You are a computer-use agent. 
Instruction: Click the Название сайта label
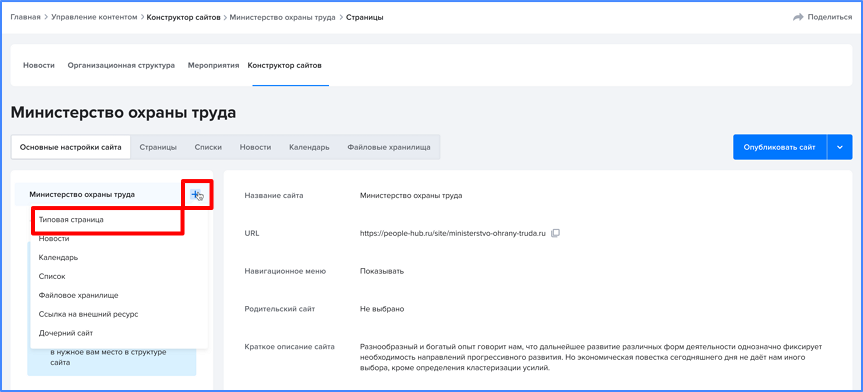coord(274,195)
